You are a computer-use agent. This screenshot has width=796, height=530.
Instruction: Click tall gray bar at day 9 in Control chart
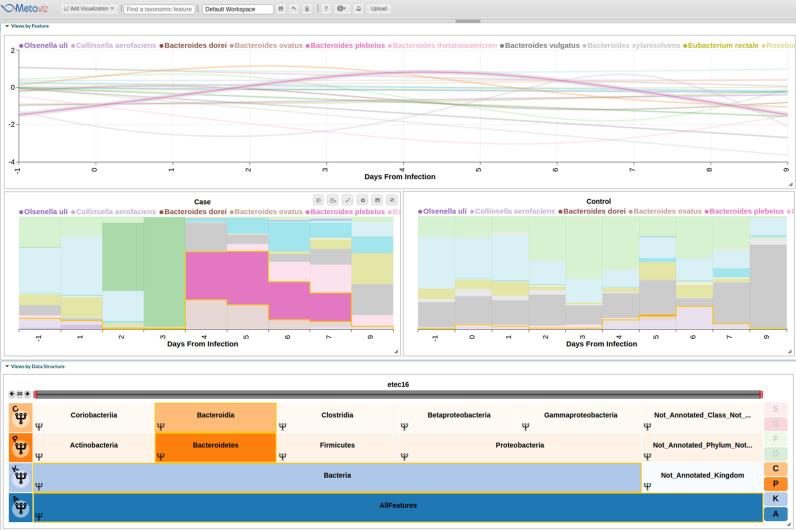click(x=768, y=286)
